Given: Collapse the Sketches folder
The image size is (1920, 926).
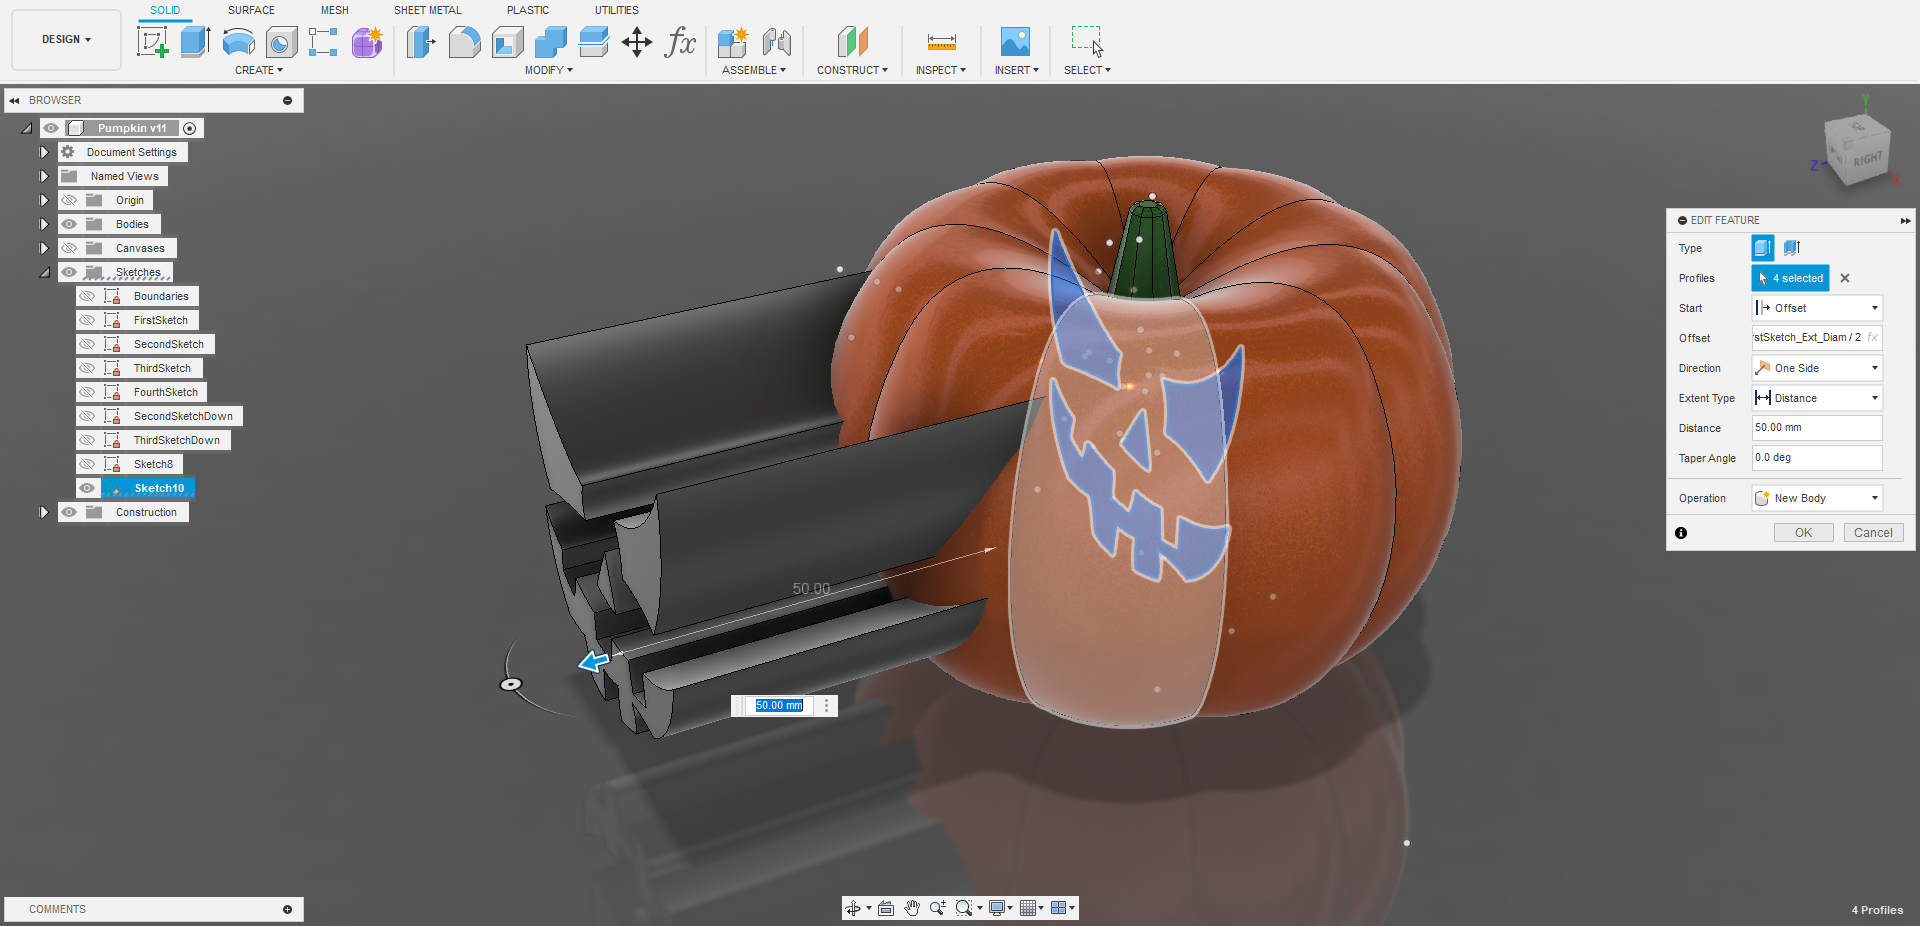Looking at the screenshot, I should 44,272.
